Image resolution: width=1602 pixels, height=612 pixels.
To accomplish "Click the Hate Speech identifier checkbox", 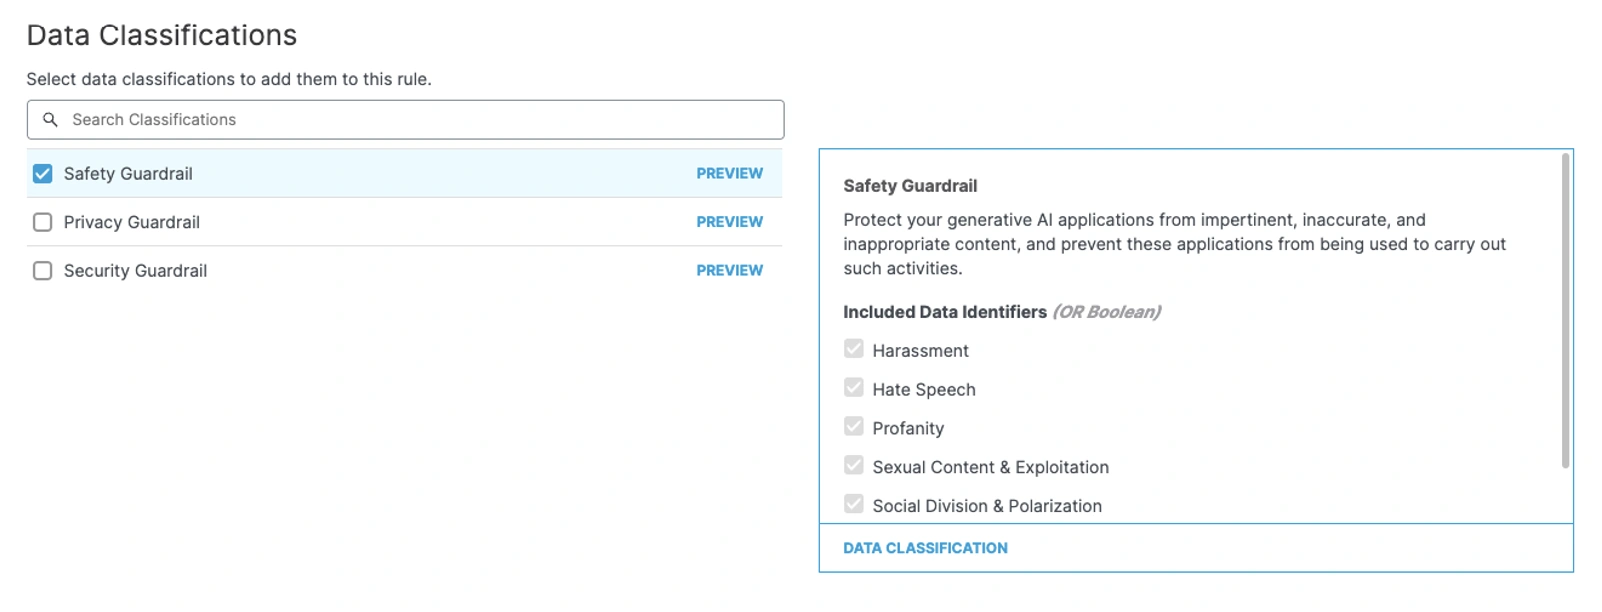I will 853,388.
